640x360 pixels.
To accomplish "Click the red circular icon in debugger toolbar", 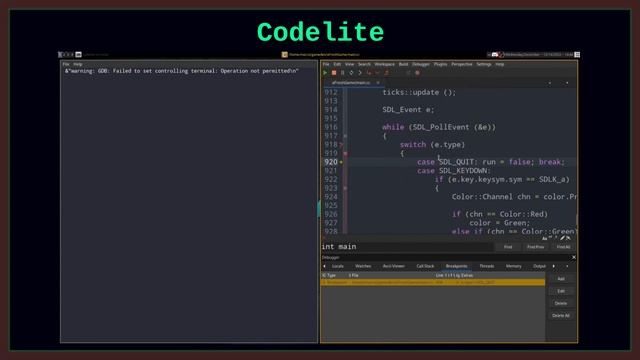I will [x=417, y=73].
